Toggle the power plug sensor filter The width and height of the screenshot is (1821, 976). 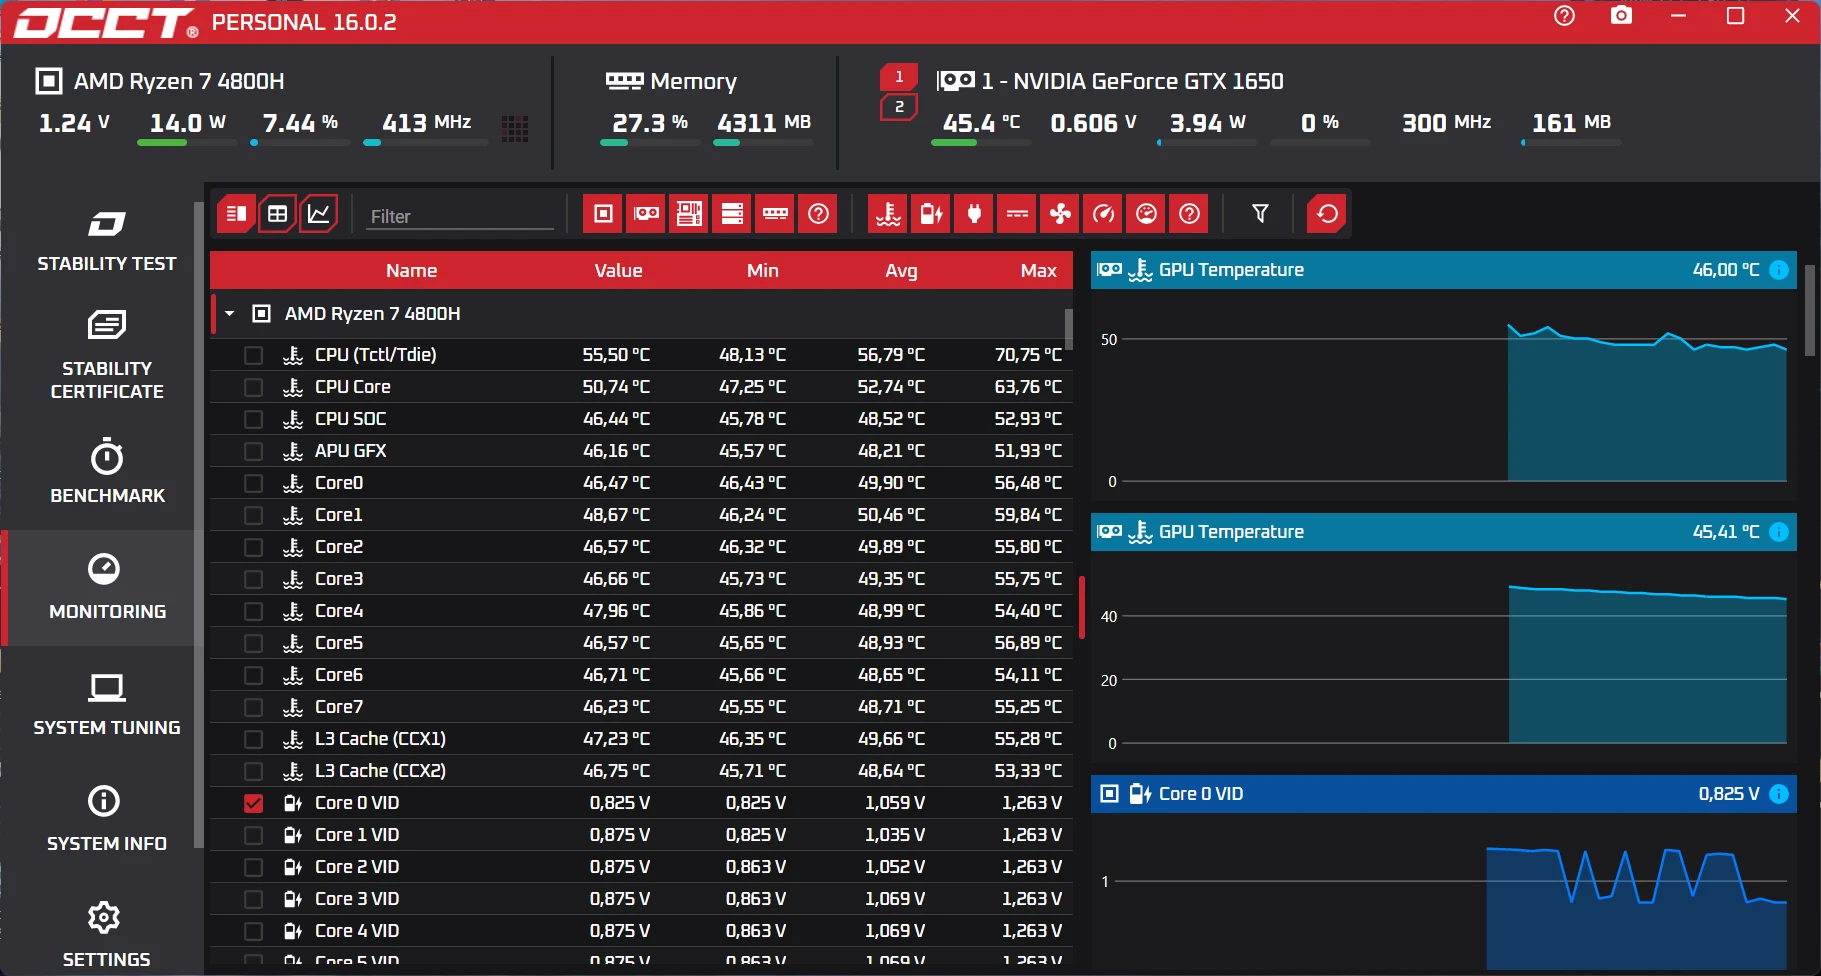pos(974,214)
